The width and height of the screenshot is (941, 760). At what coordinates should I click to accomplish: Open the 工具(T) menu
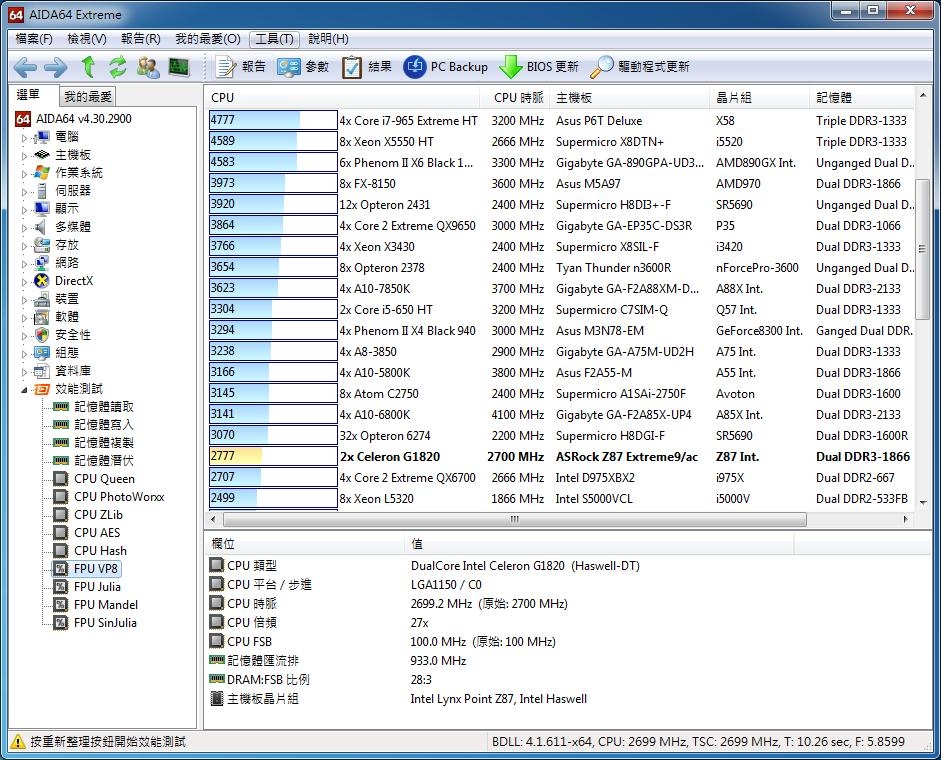click(274, 39)
